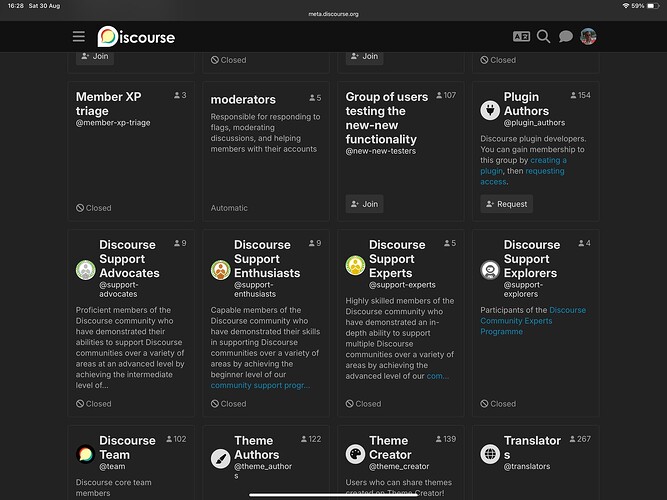Click the Support Advocates group avatar

[x=86, y=269]
